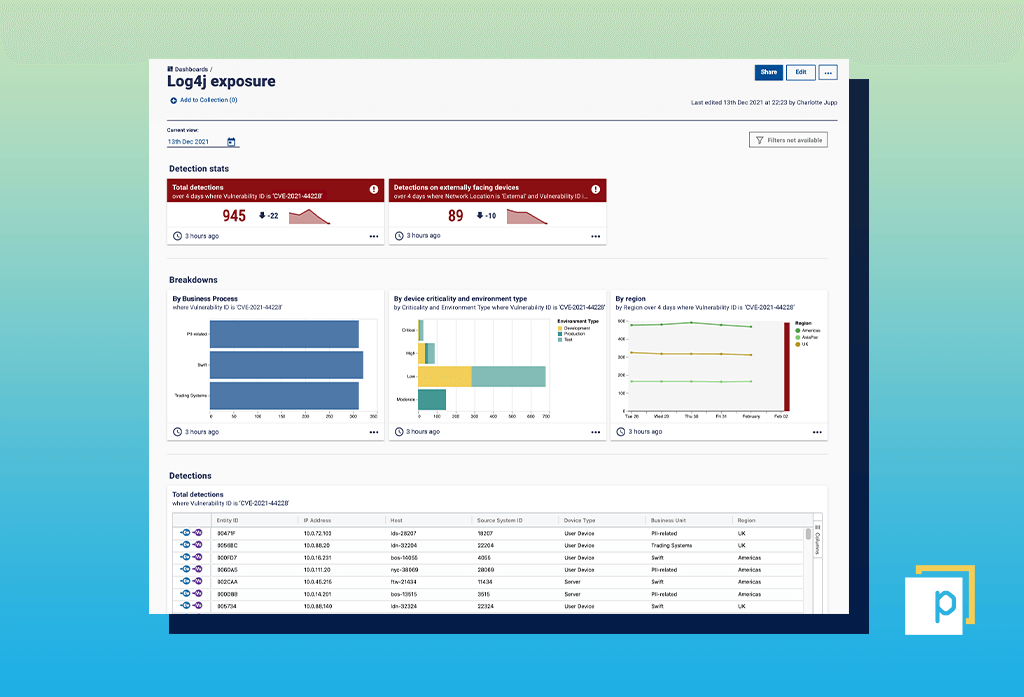Click the blue entity icon in row bos-13515
The width and height of the screenshot is (1024, 697).
185,594
